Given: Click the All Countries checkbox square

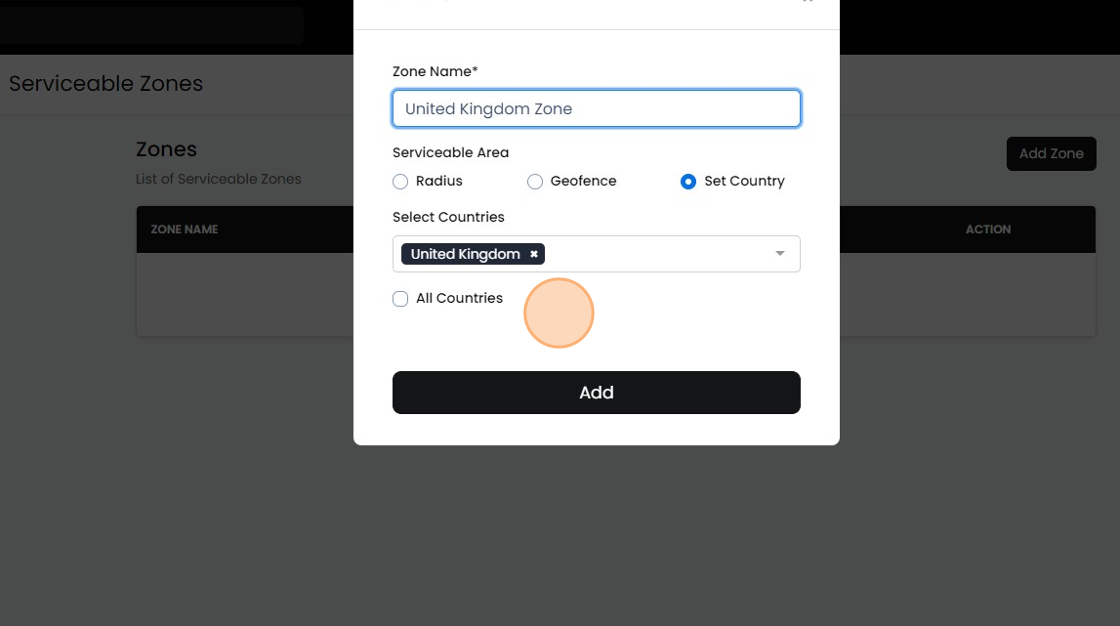Looking at the screenshot, I should [400, 298].
